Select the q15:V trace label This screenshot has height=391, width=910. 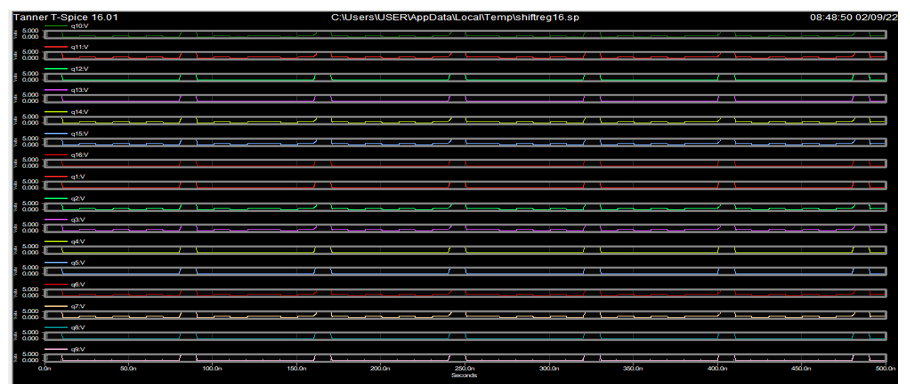click(77, 133)
